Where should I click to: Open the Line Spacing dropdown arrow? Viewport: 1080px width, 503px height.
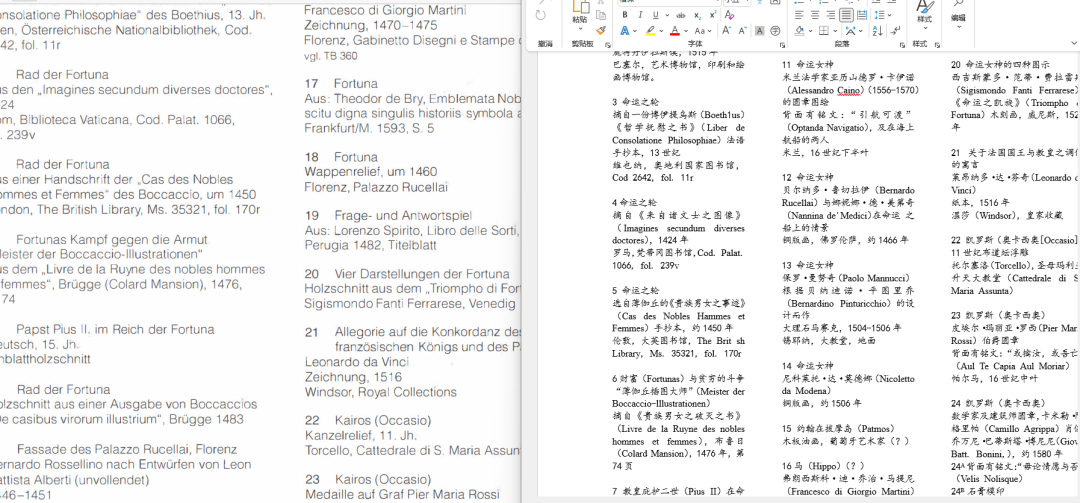(890, 15)
